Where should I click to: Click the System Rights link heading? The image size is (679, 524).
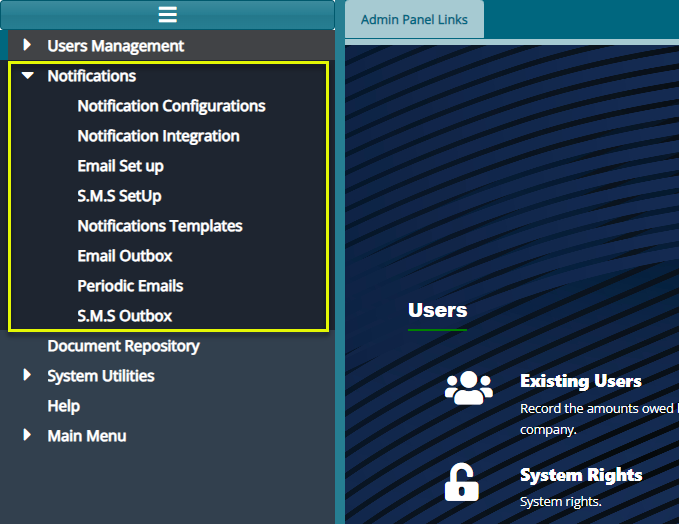[x=580, y=475]
